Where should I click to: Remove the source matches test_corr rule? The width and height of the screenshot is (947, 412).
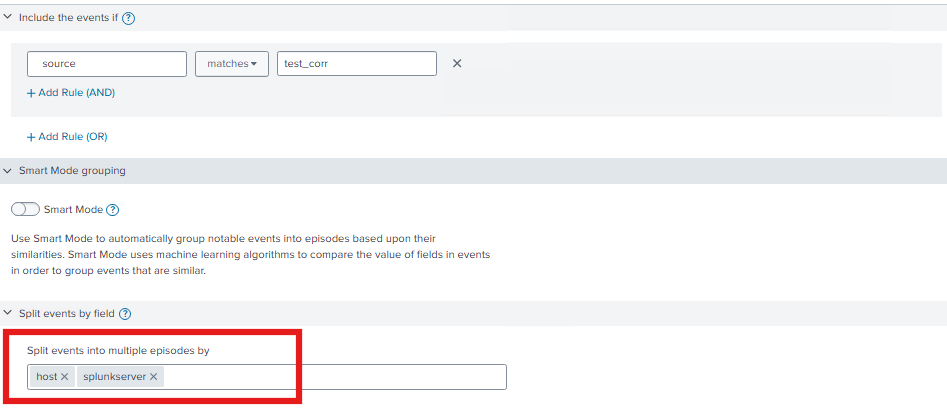(x=457, y=64)
